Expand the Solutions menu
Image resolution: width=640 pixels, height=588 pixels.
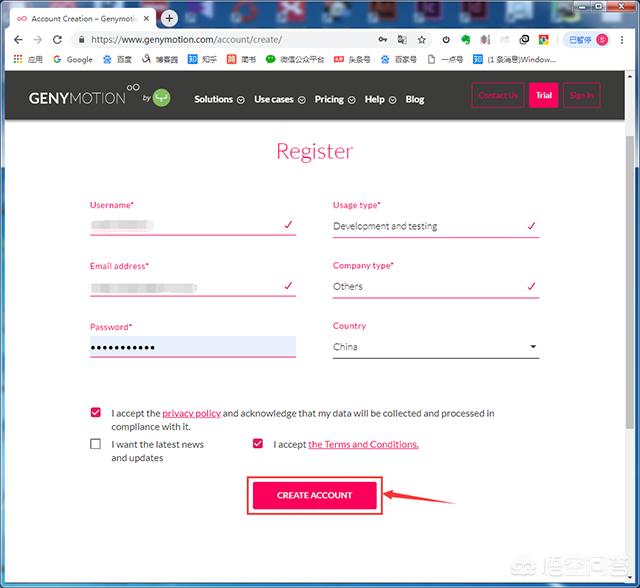click(x=219, y=100)
